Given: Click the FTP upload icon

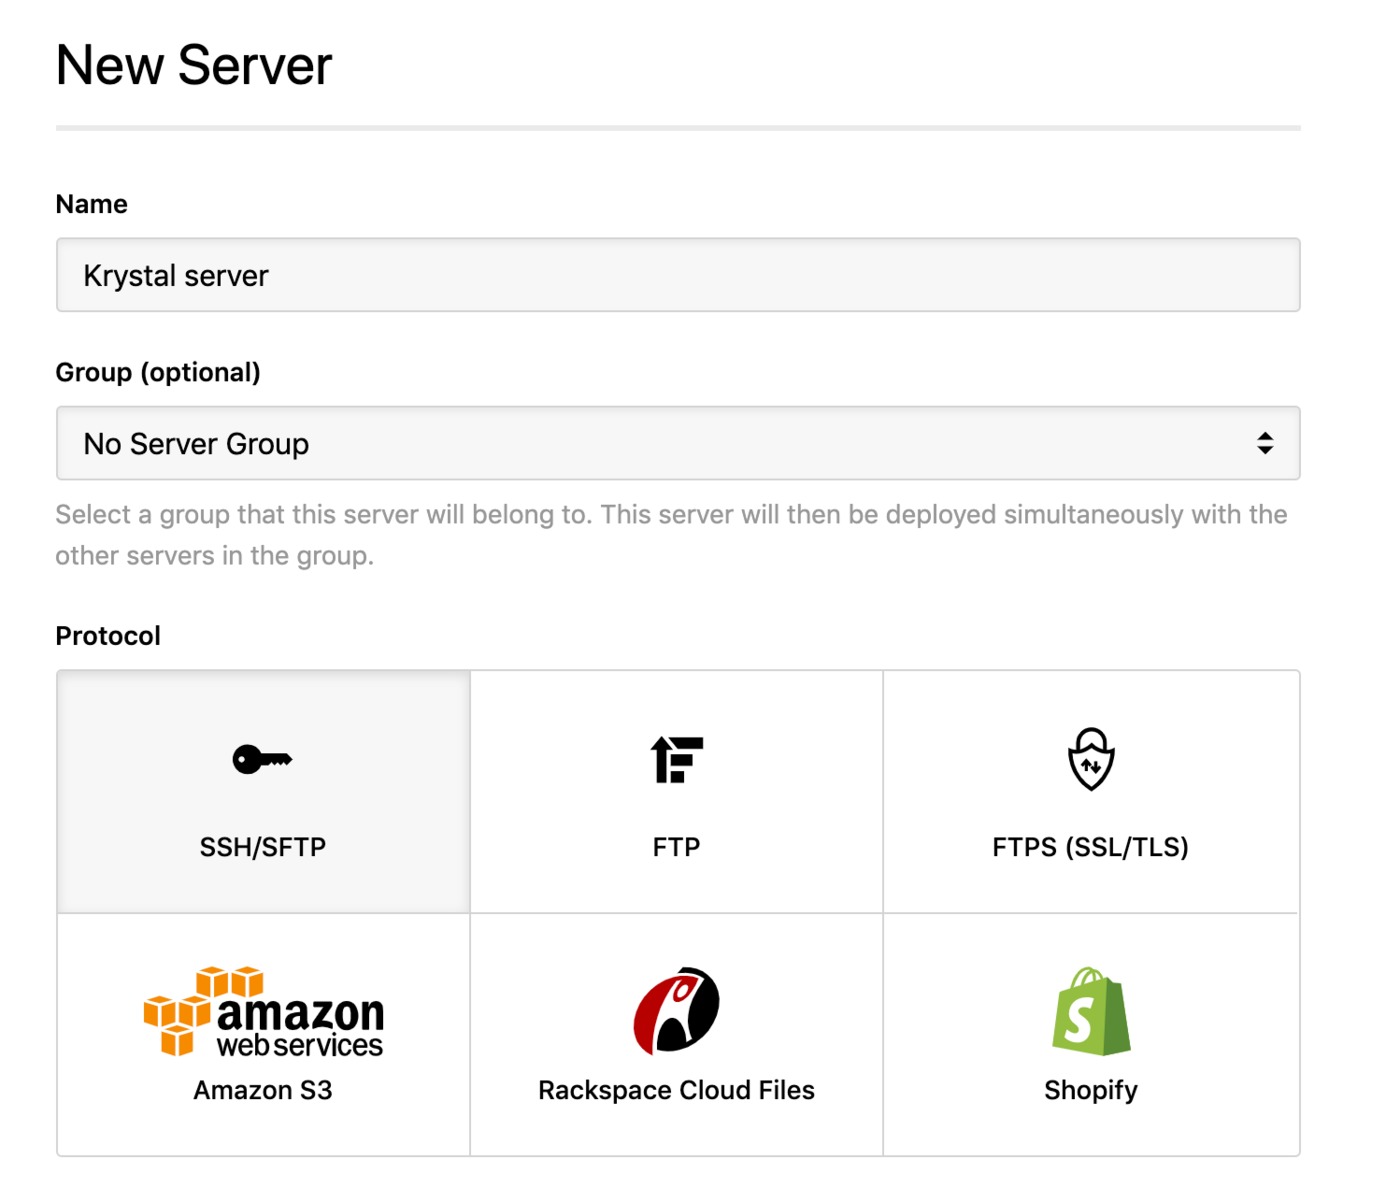Looking at the screenshot, I should [x=677, y=760].
